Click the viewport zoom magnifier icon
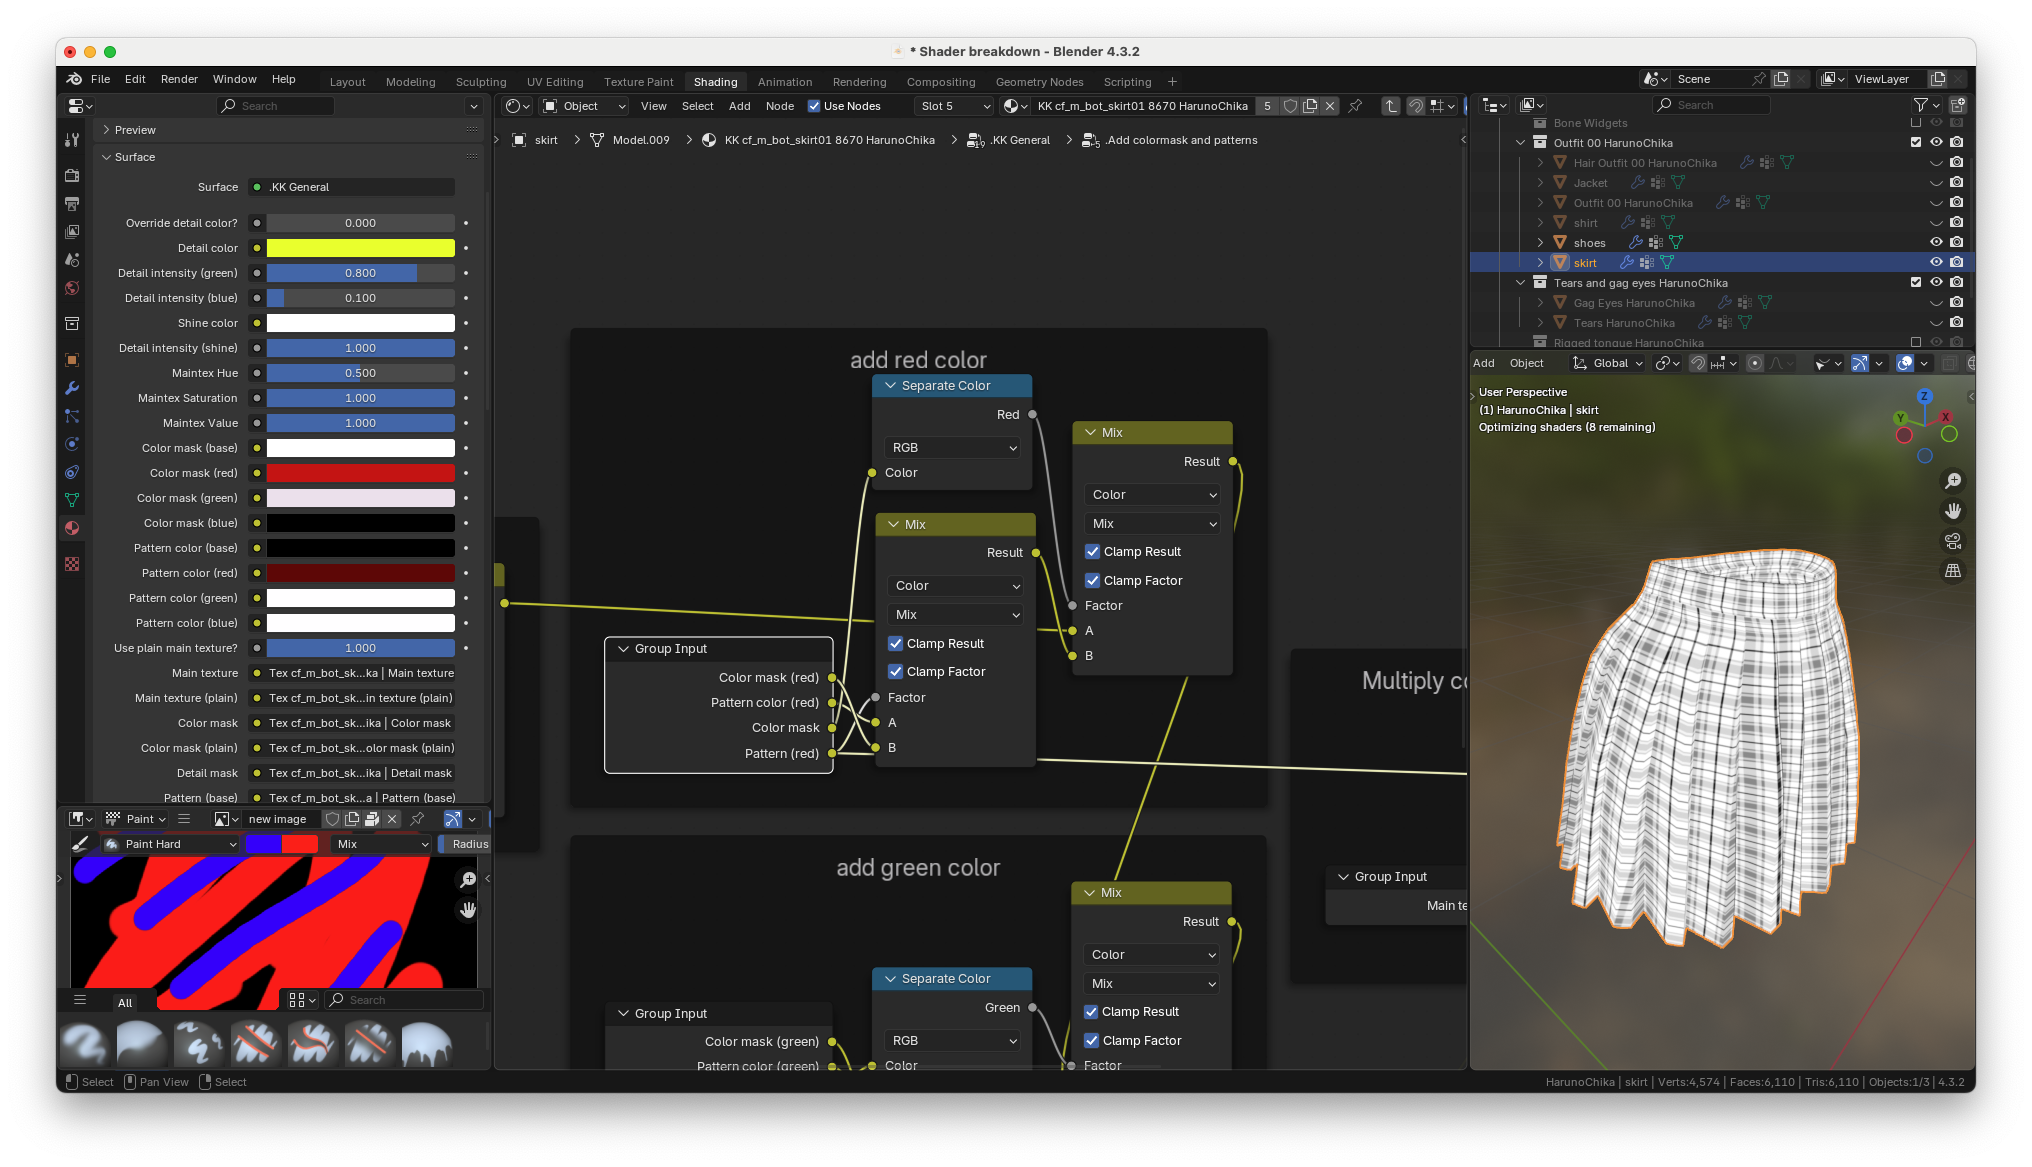Image resolution: width=2032 pixels, height=1167 pixels. click(x=1952, y=481)
